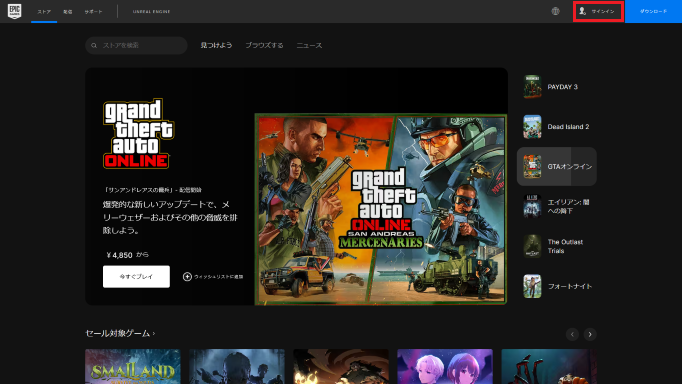The width and height of the screenshot is (682, 384).
Task: Select エイリアン: 闇への降下 in the list
Action: (x=557, y=207)
